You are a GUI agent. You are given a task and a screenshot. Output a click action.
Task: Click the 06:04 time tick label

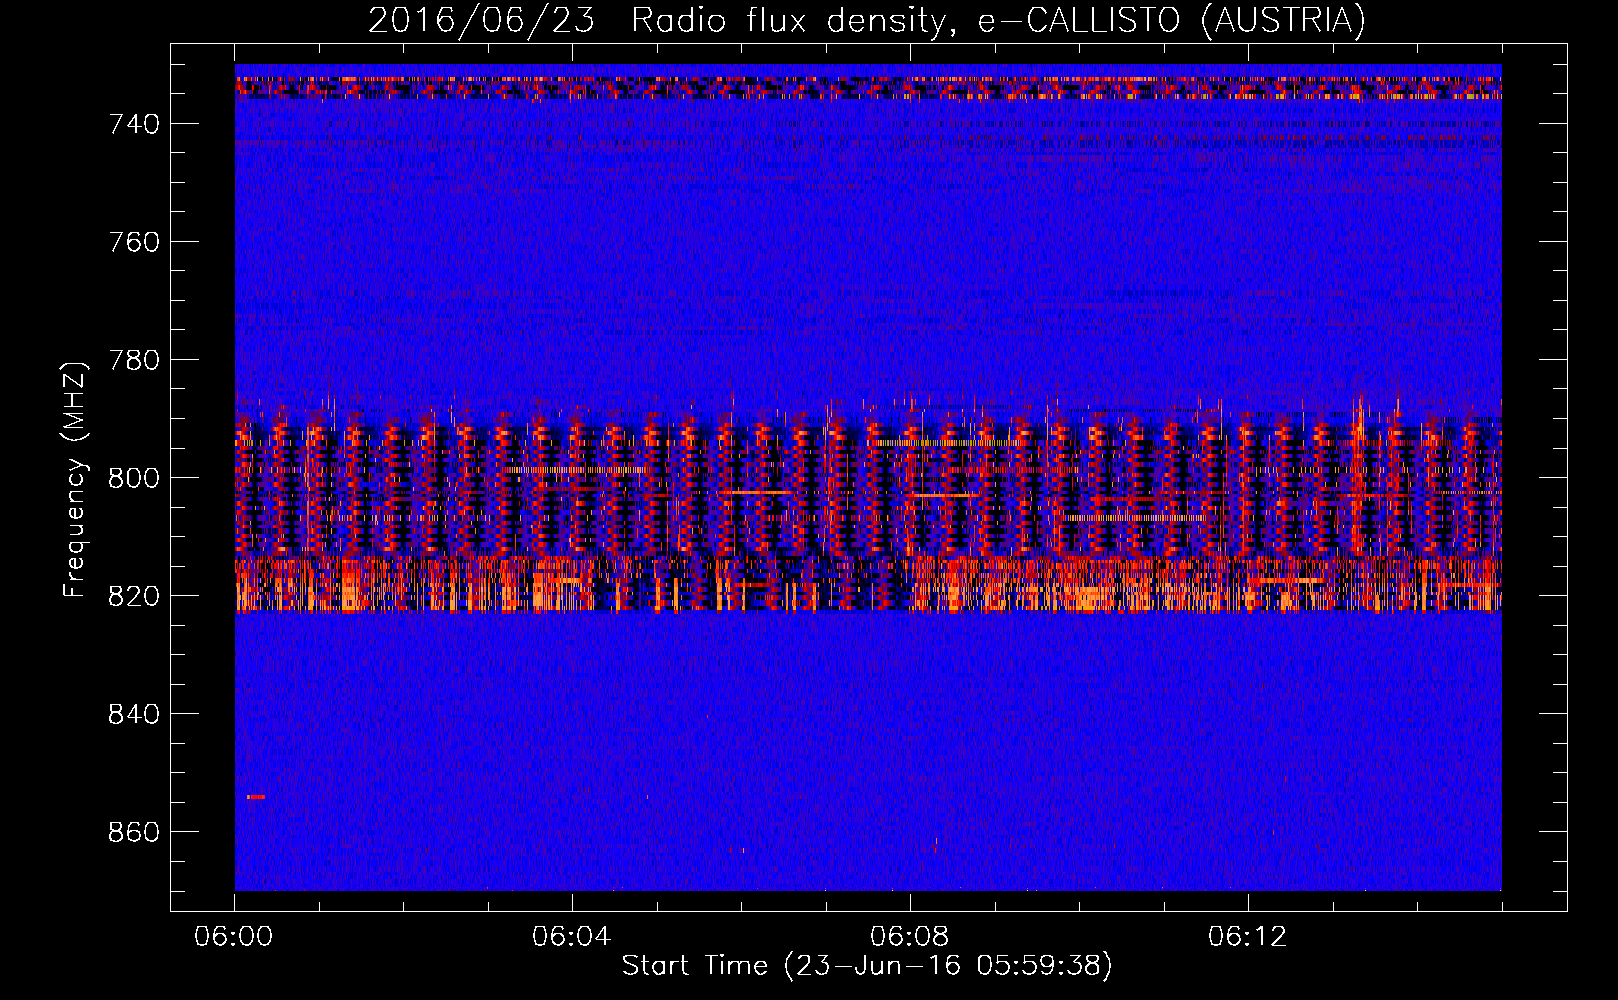571,937
